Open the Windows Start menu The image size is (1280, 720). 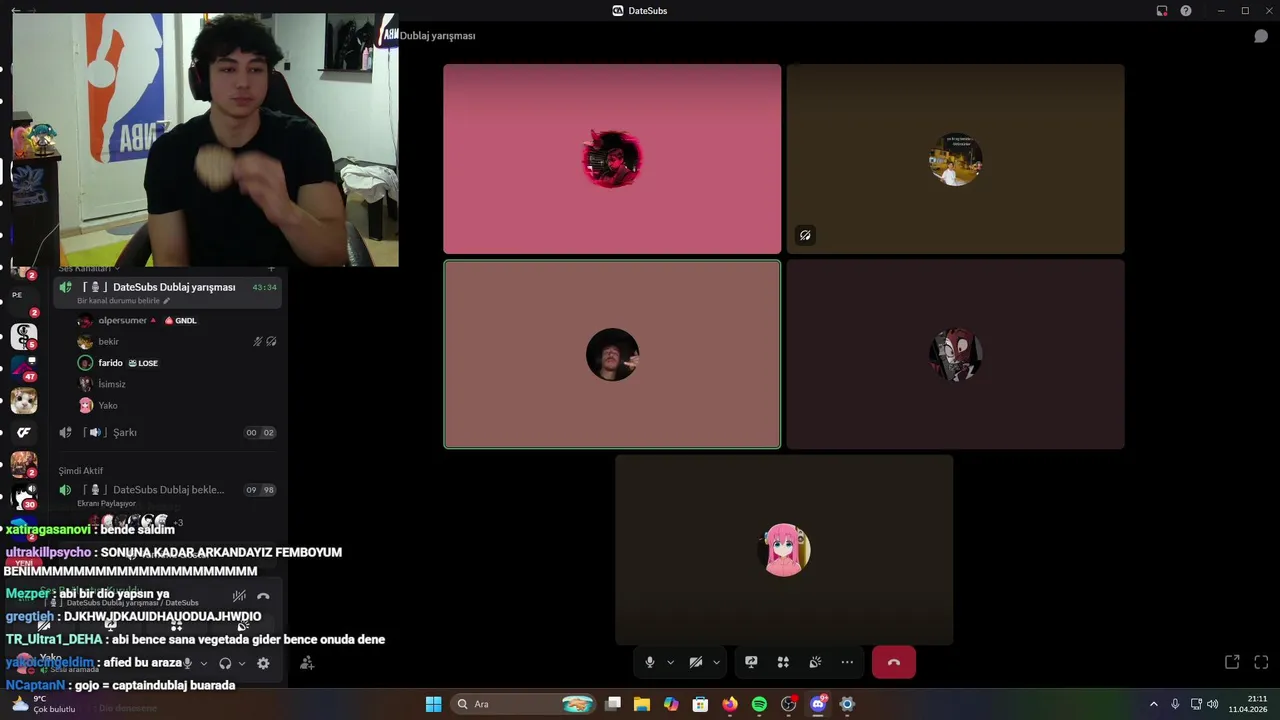pyautogui.click(x=433, y=704)
